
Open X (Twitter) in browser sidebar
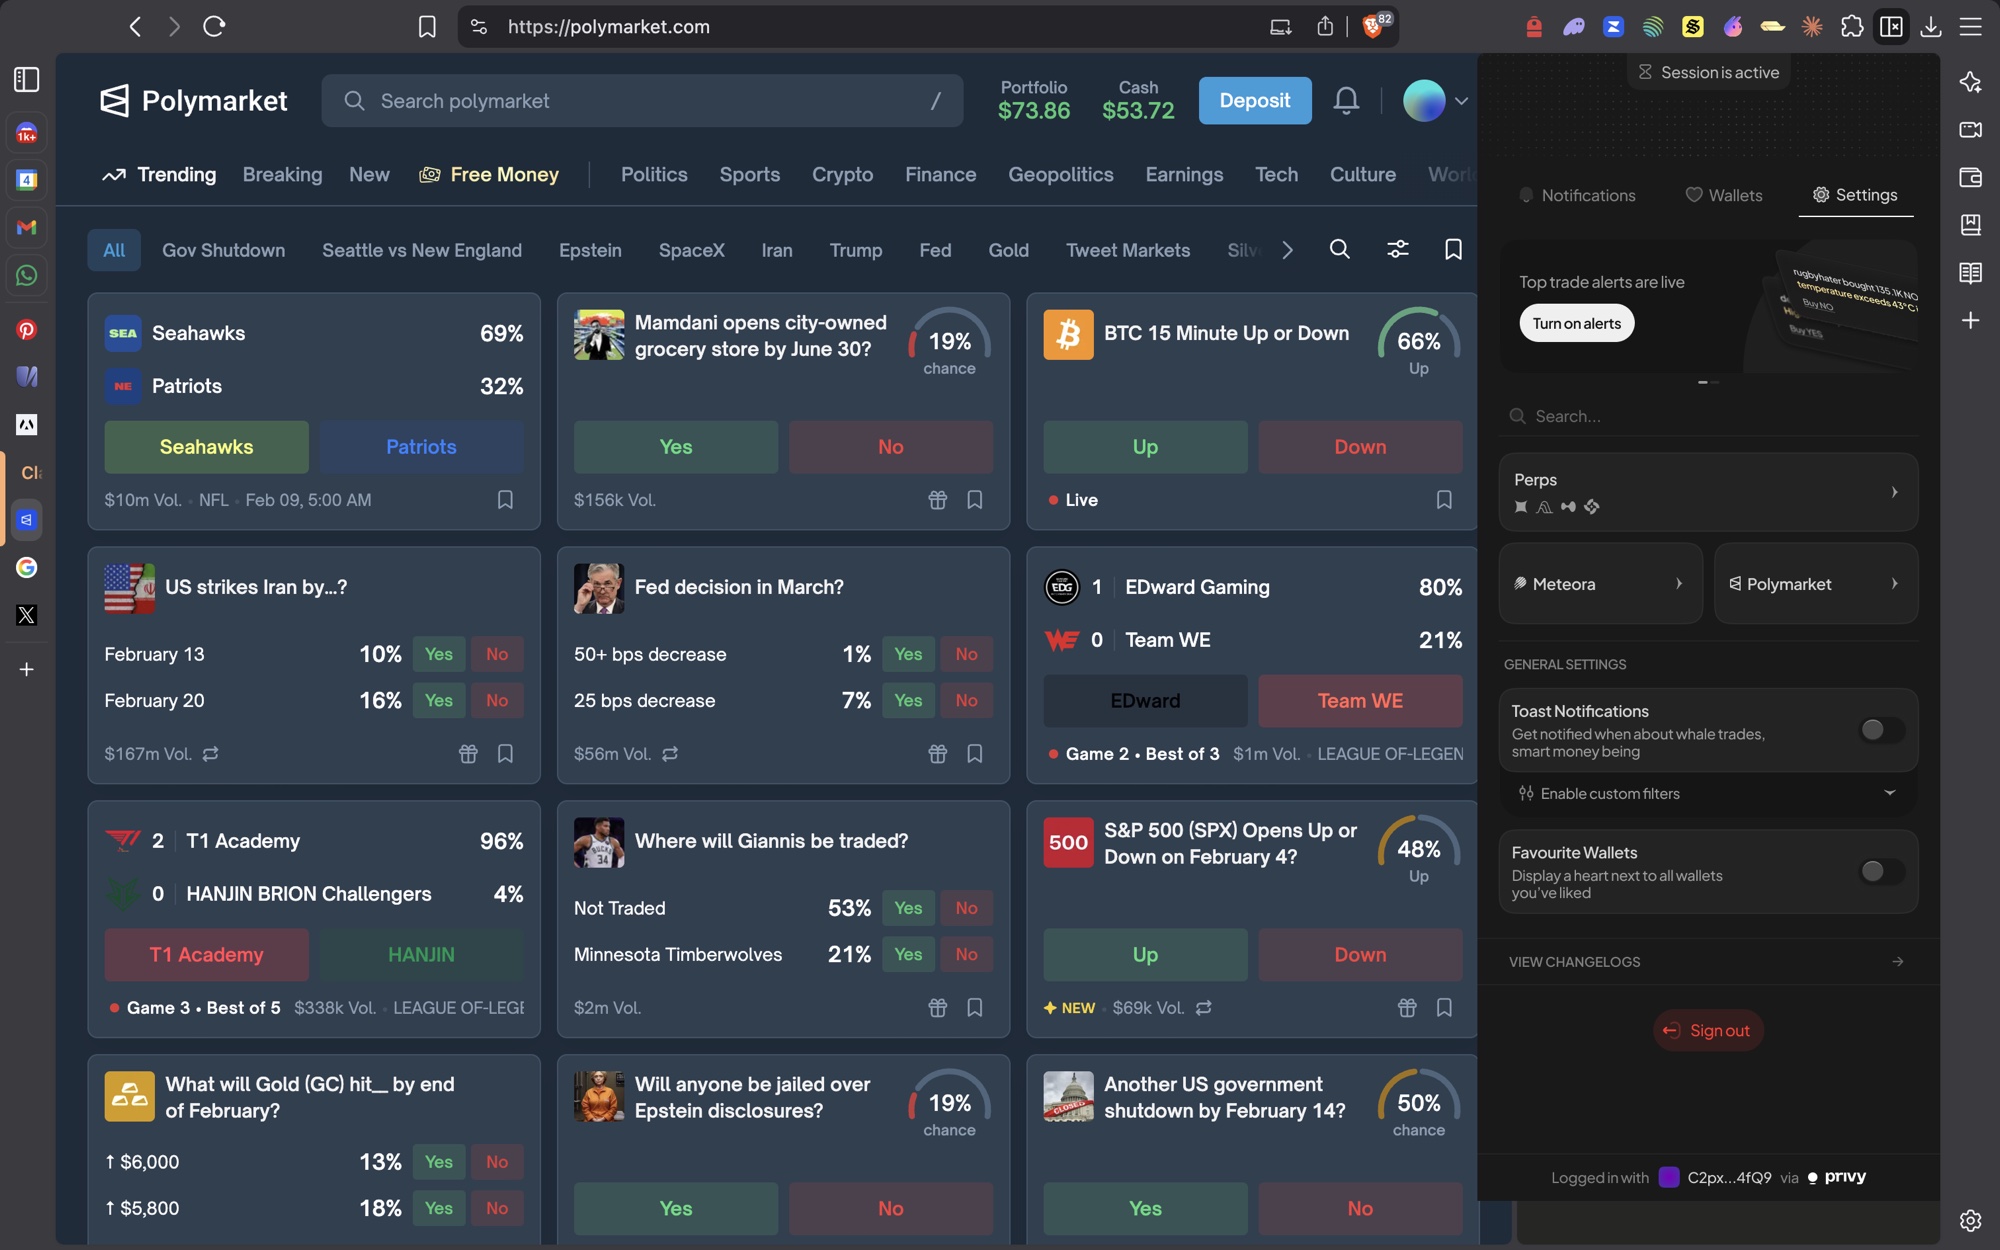[27, 615]
